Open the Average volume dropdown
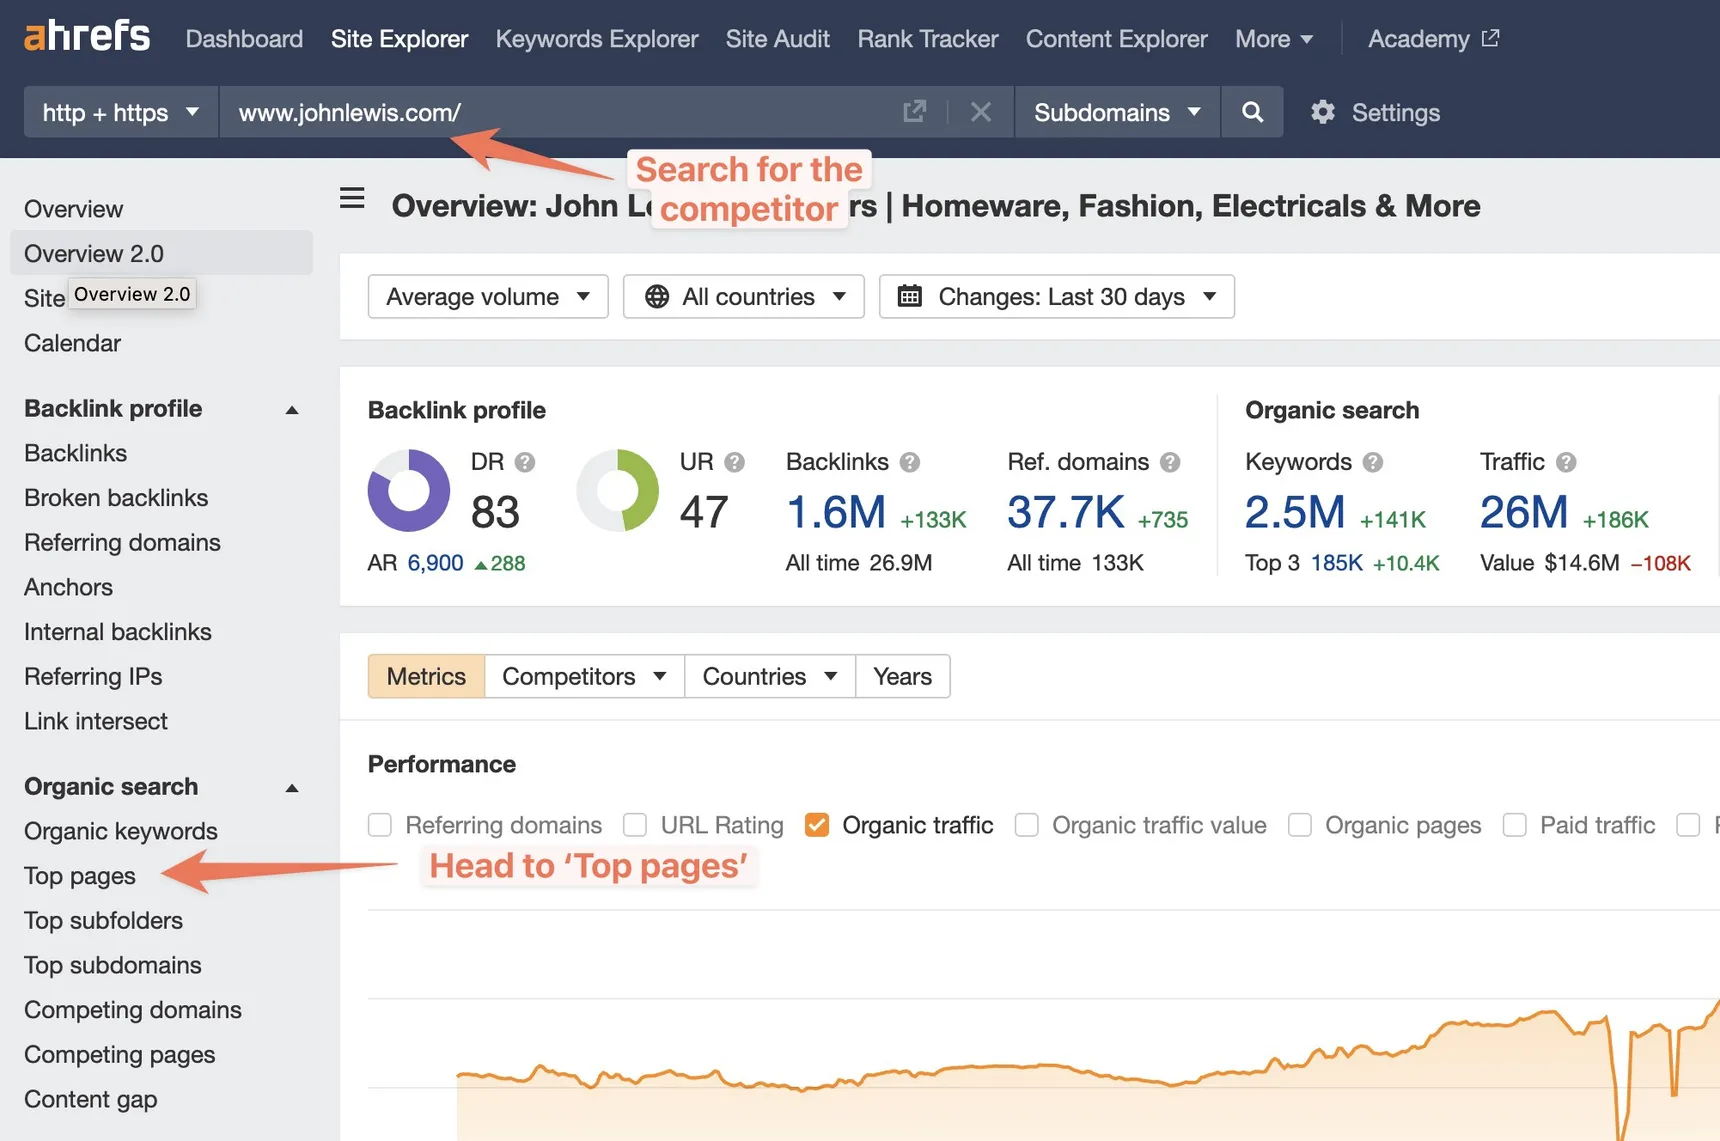Image resolution: width=1720 pixels, height=1141 pixels. pos(488,297)
